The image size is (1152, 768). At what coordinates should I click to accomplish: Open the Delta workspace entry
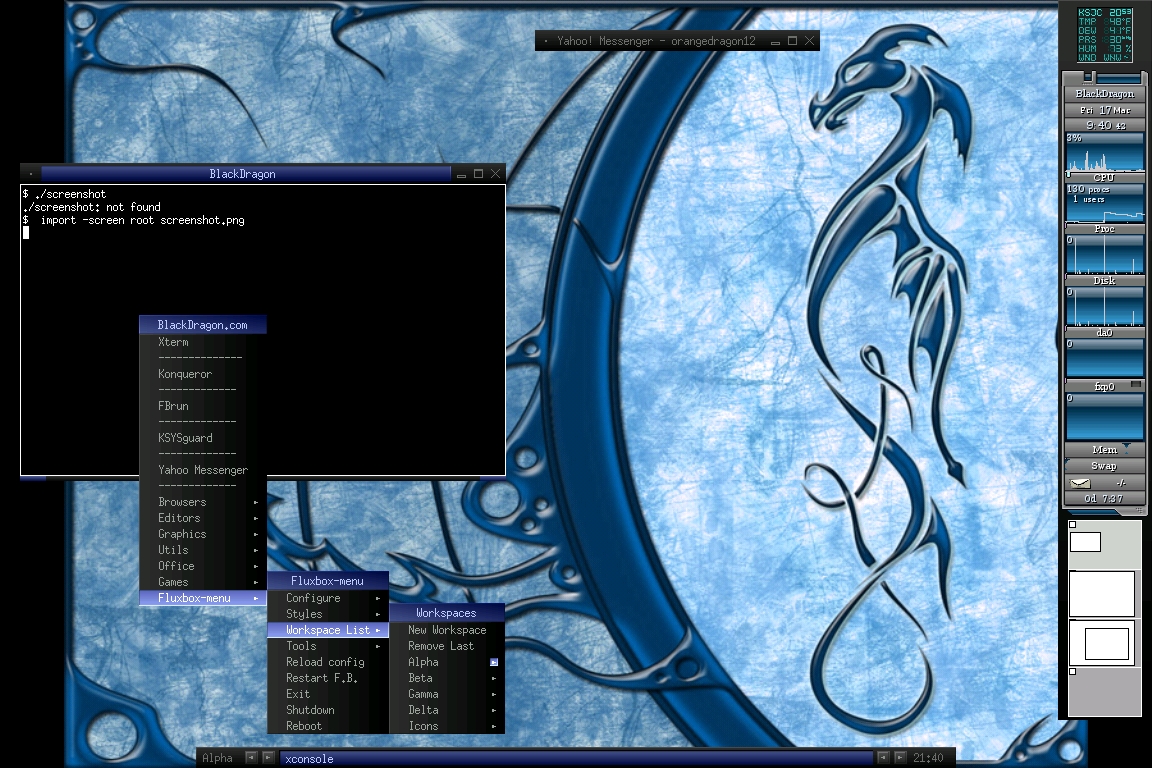tap(447, 710)
